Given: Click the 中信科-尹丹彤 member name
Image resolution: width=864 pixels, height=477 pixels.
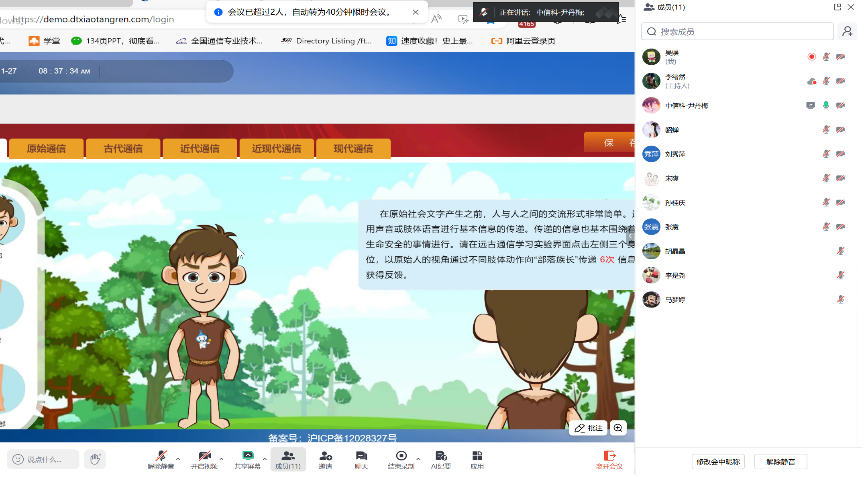Looking at the screenshot, I should click(687, 105).
